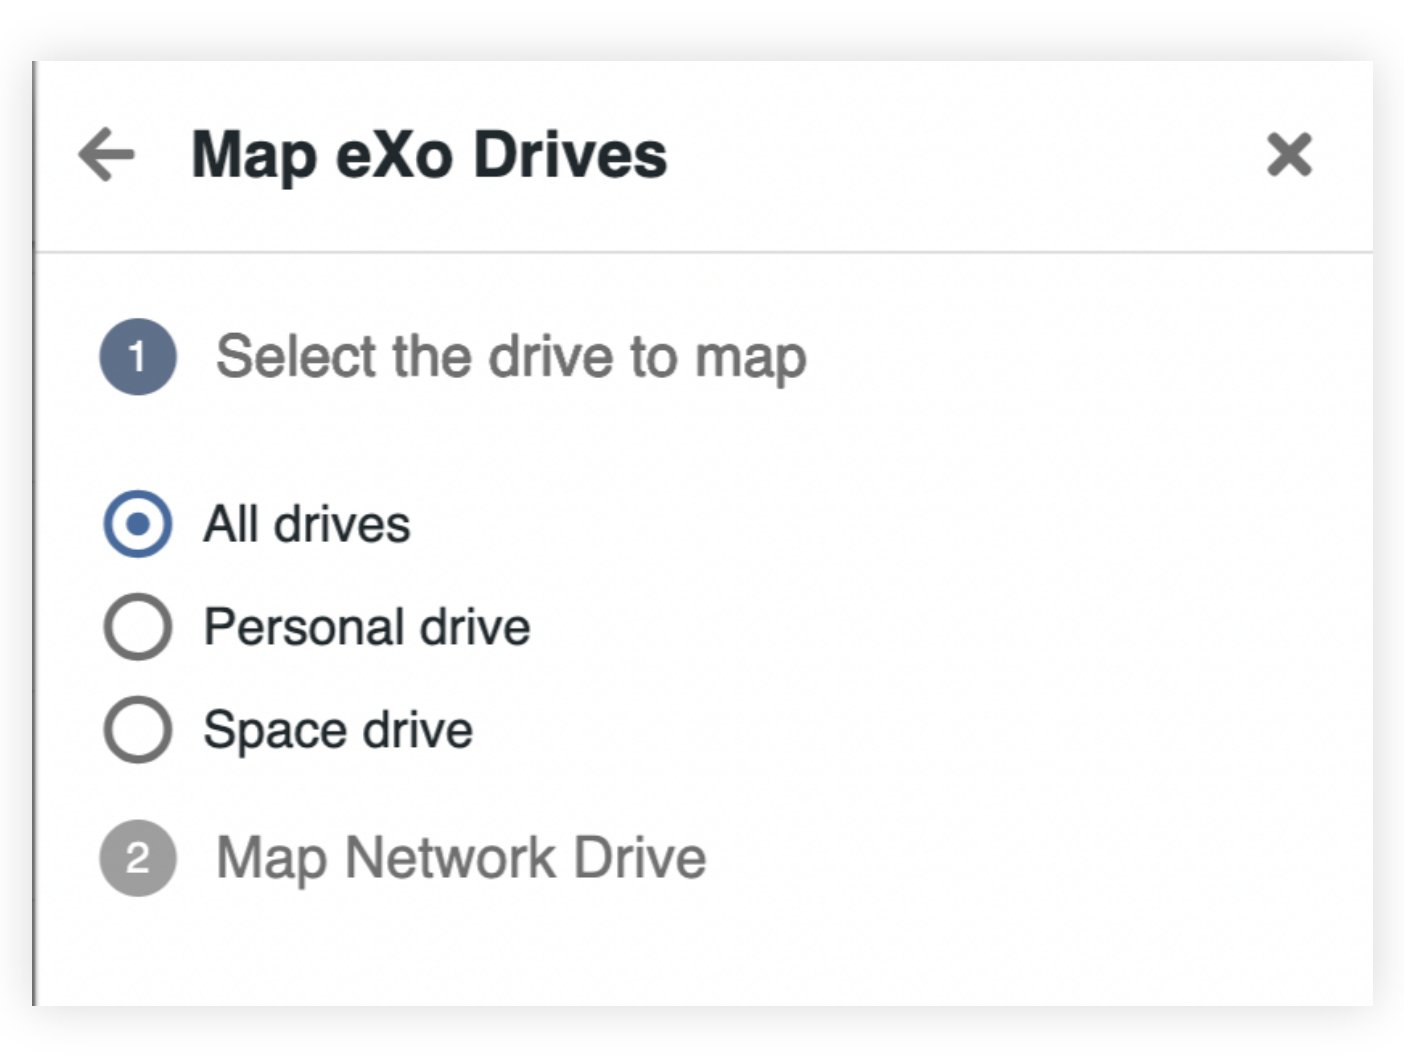This screenshot has width=1404, height=1056.
Task: Click the All drives label text
Action: [307, 524]
